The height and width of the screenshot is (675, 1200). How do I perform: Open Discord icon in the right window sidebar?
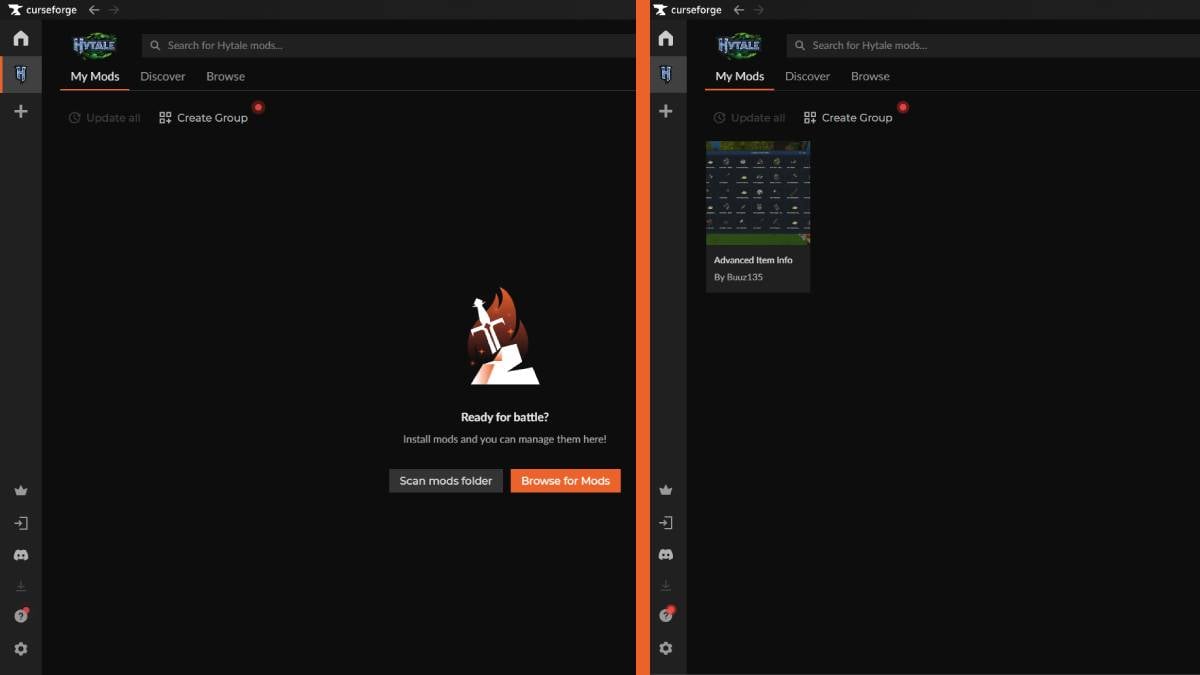pyautogui.click(x=665, y=554)
